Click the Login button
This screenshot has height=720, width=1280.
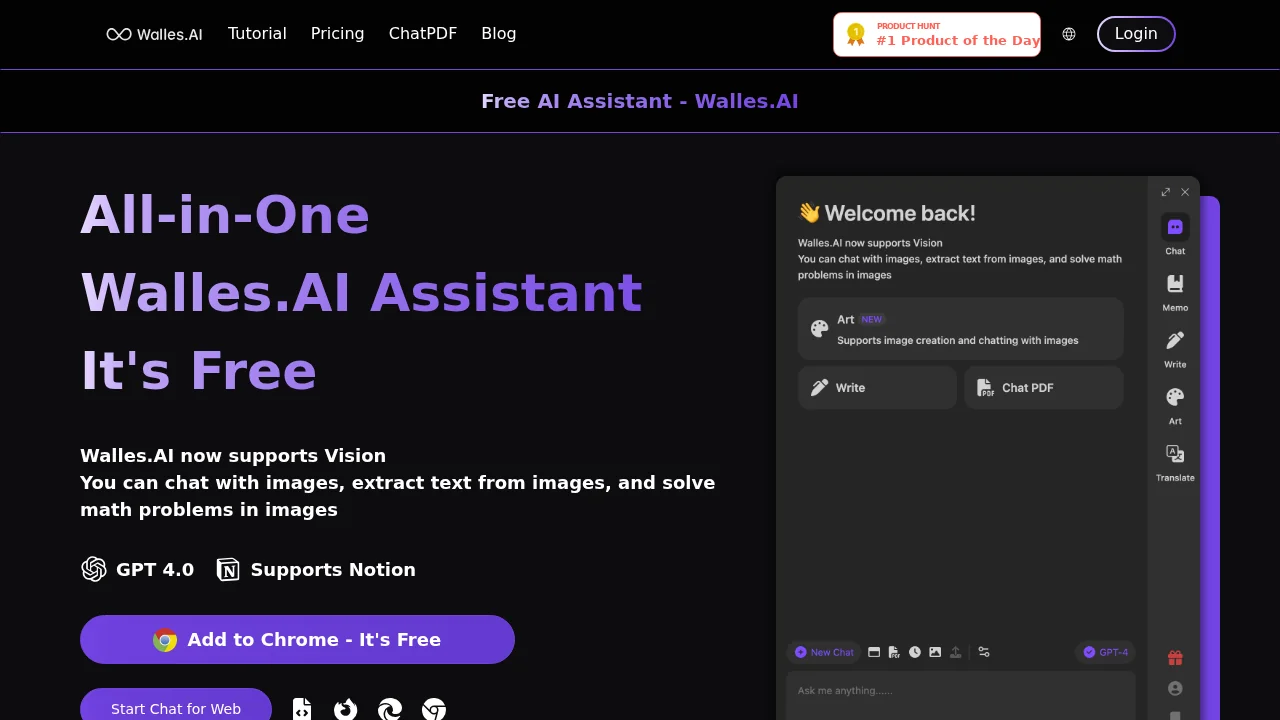[1136, 34]
